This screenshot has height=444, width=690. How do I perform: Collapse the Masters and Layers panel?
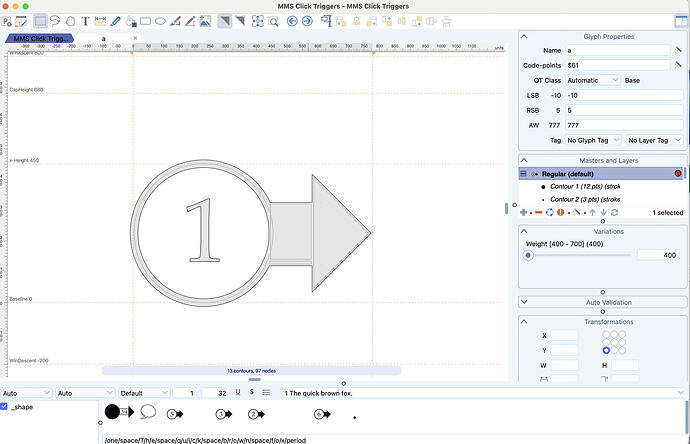point(524,160)
